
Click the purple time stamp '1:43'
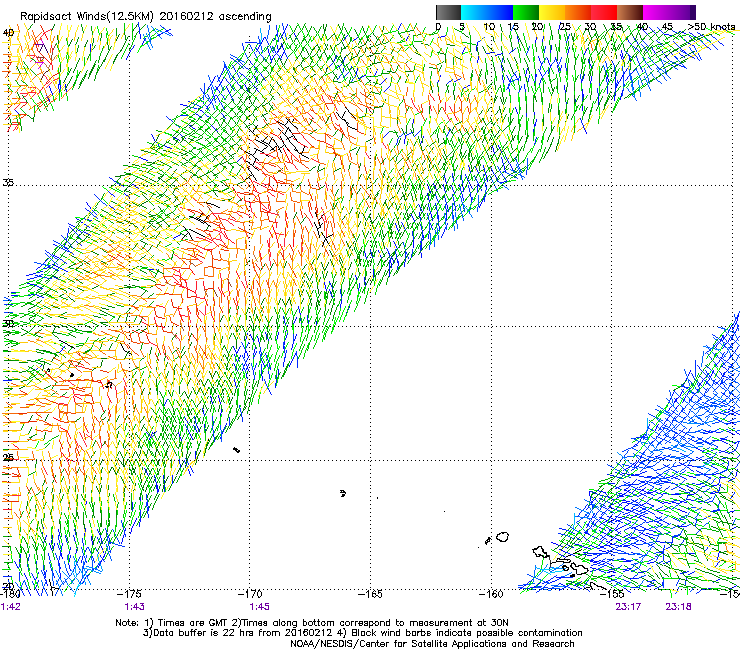135,607
